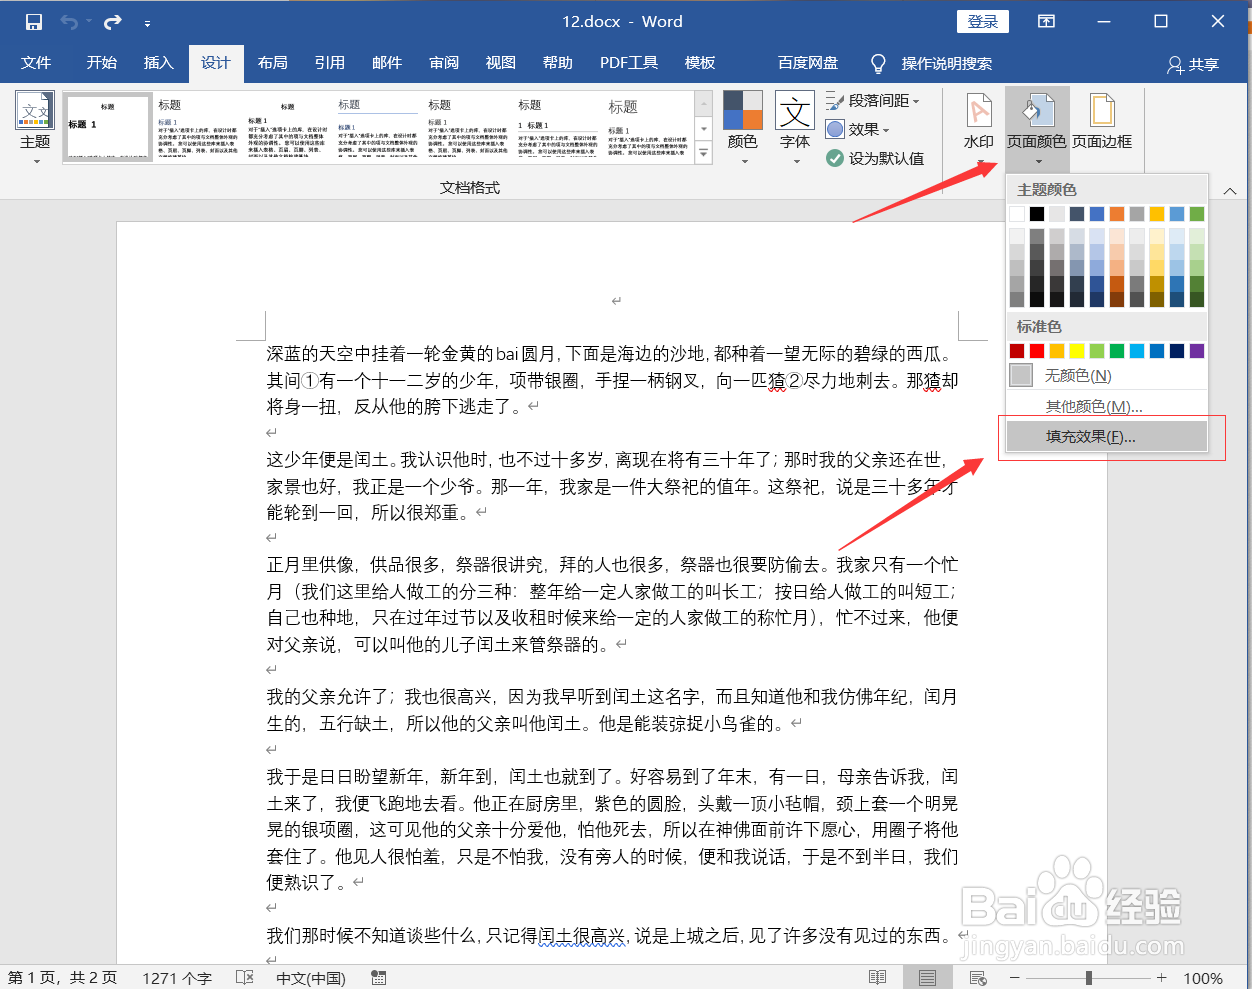This screenshot has width=1252, height=989.
Task: Open 其他颜色(M)... more colors
Action: [x=1107, y=407]
